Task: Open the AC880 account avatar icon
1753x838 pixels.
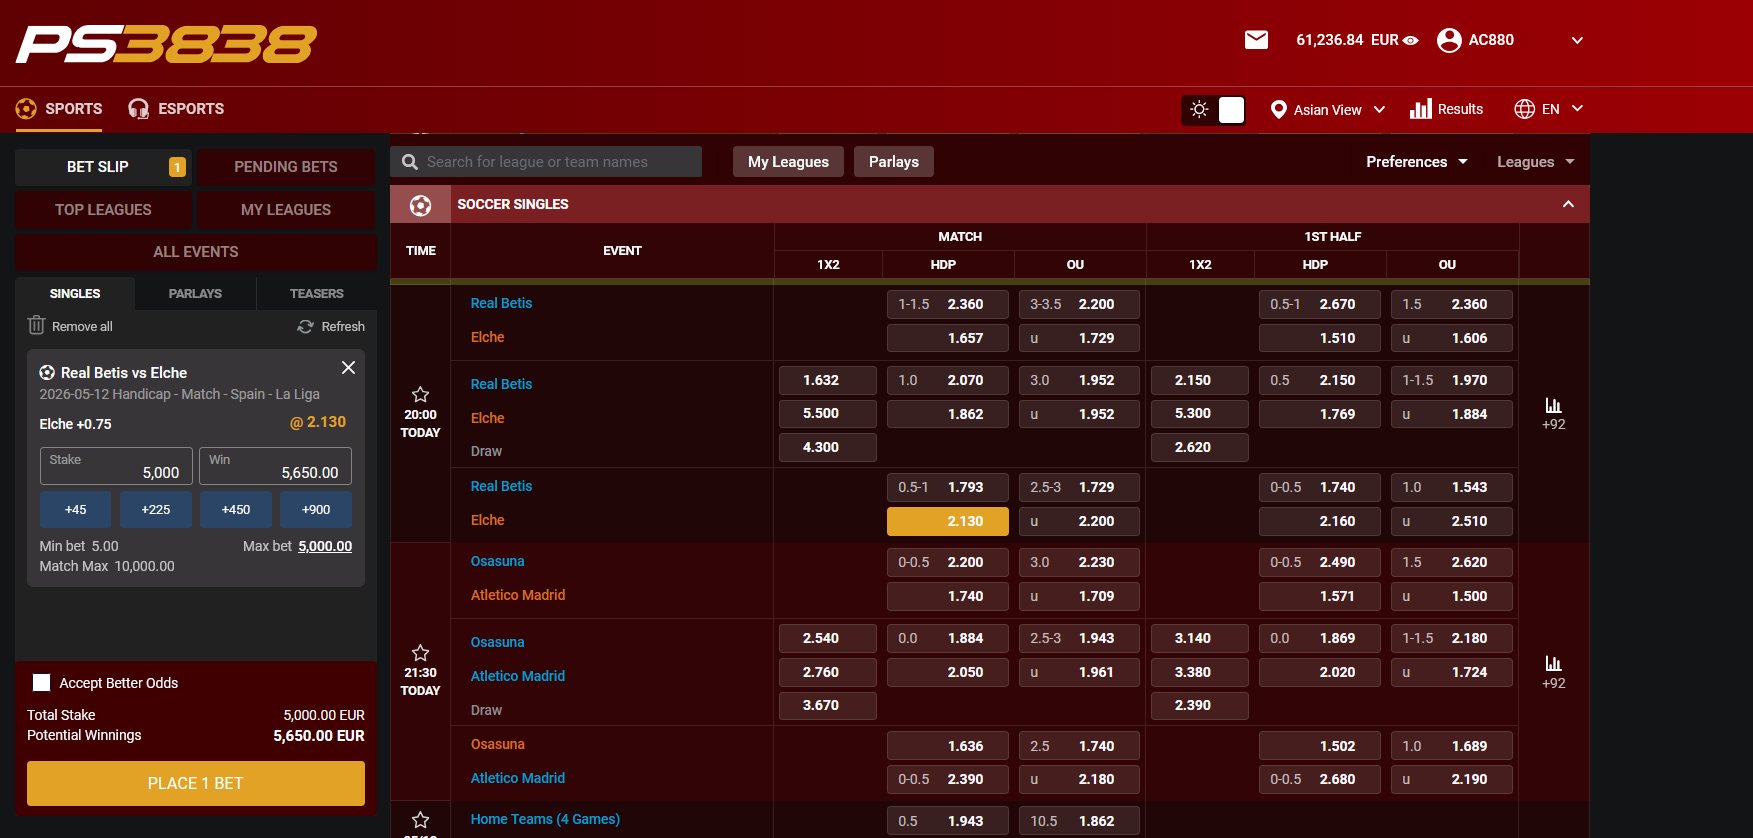Action: point(1449,40)
